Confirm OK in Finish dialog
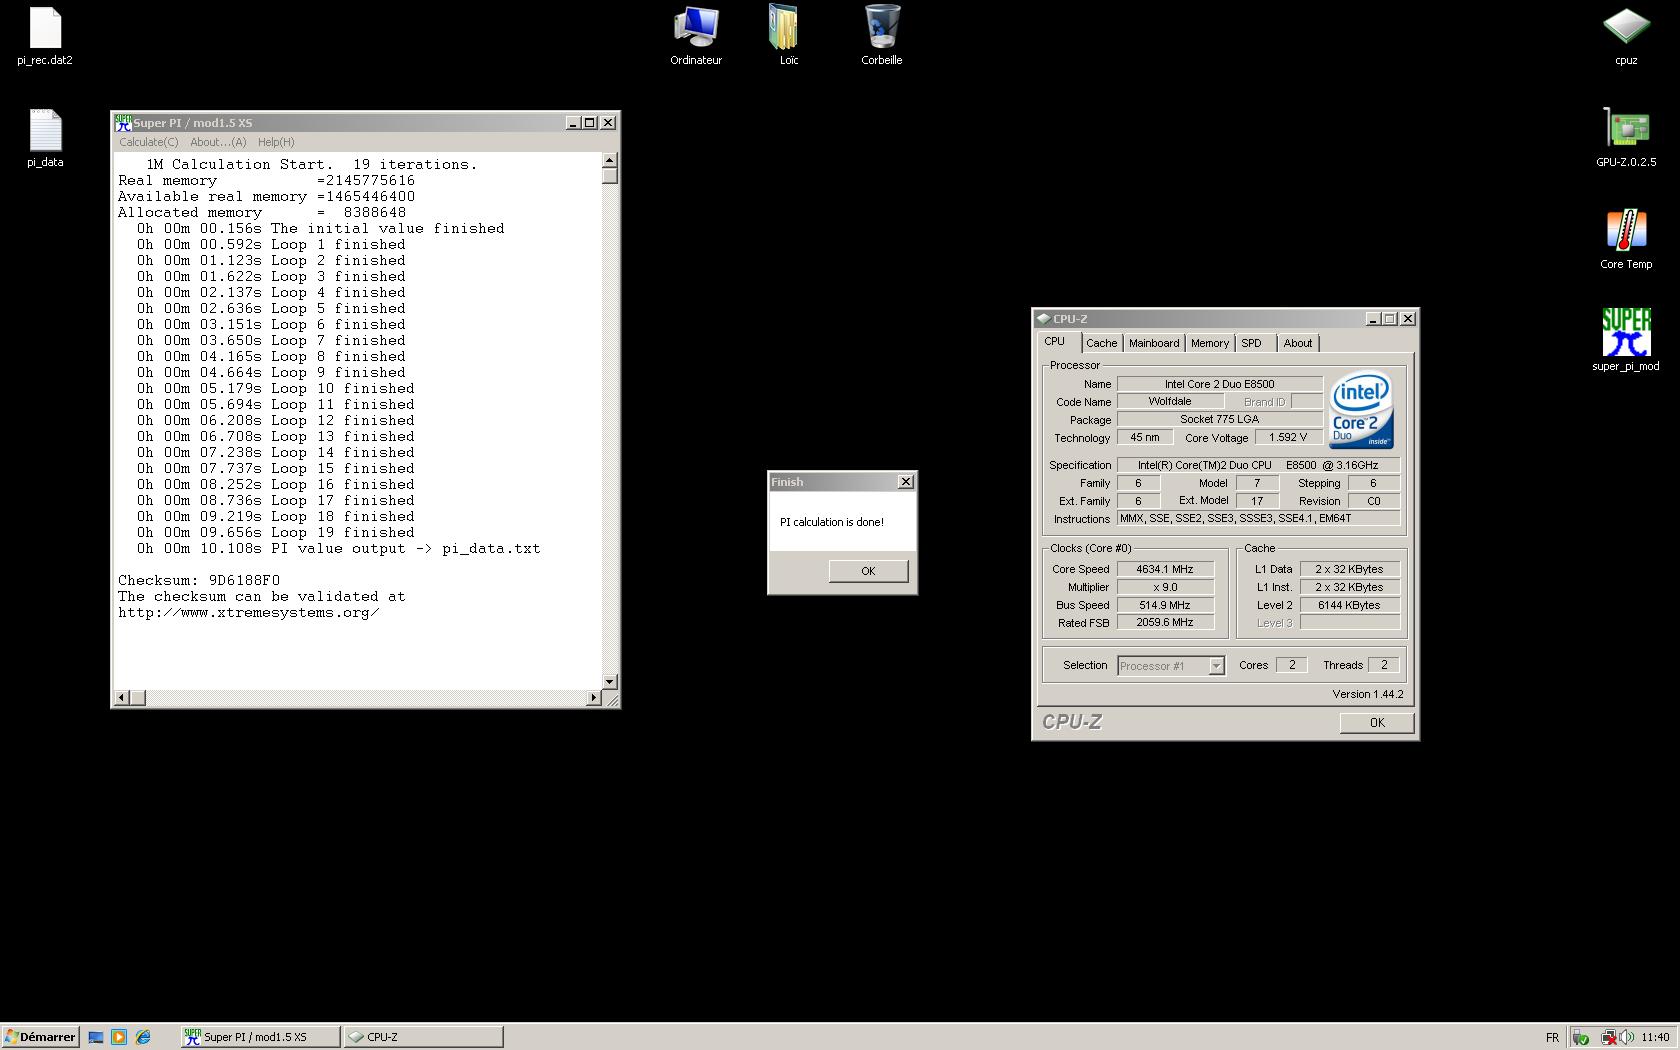 (x=868, y=571)
